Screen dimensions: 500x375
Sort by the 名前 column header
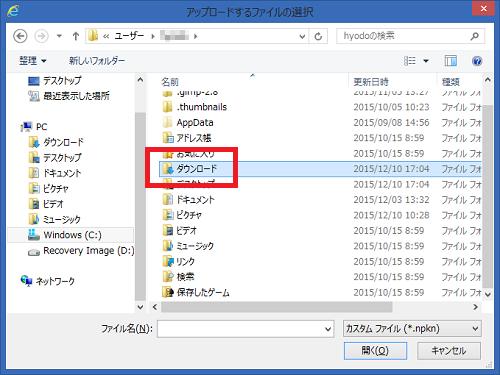pyautogui.click(x=170, y=82)
